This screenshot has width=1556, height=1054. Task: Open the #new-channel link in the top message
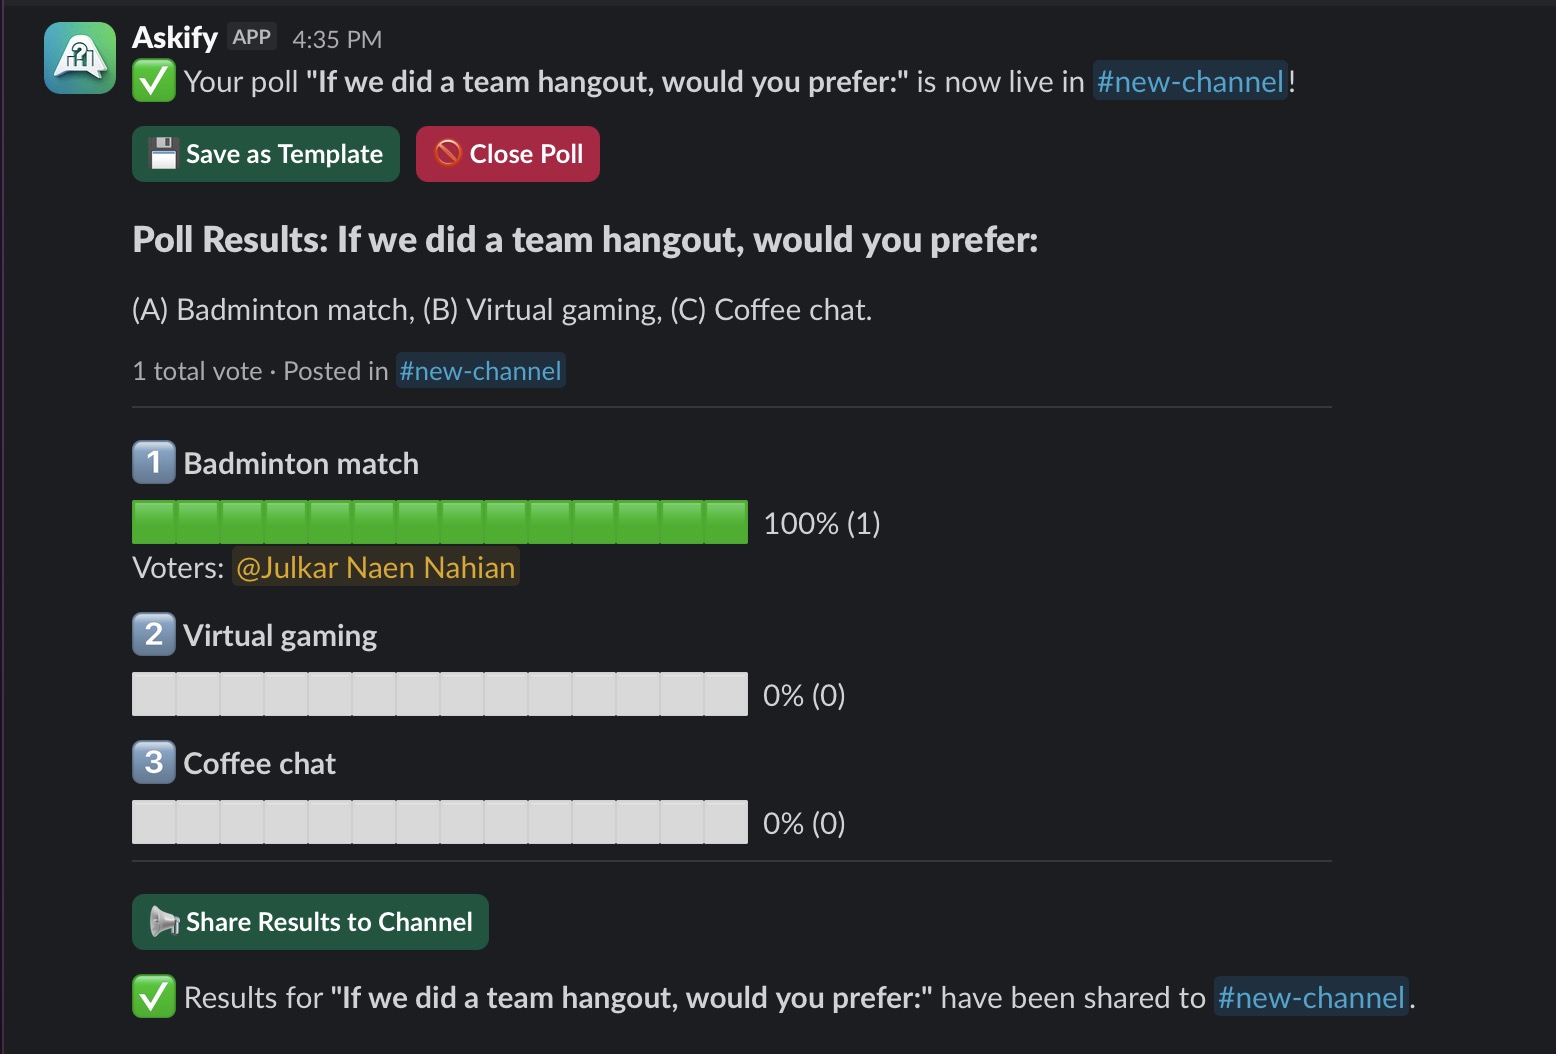click(x=1190, y=81)
